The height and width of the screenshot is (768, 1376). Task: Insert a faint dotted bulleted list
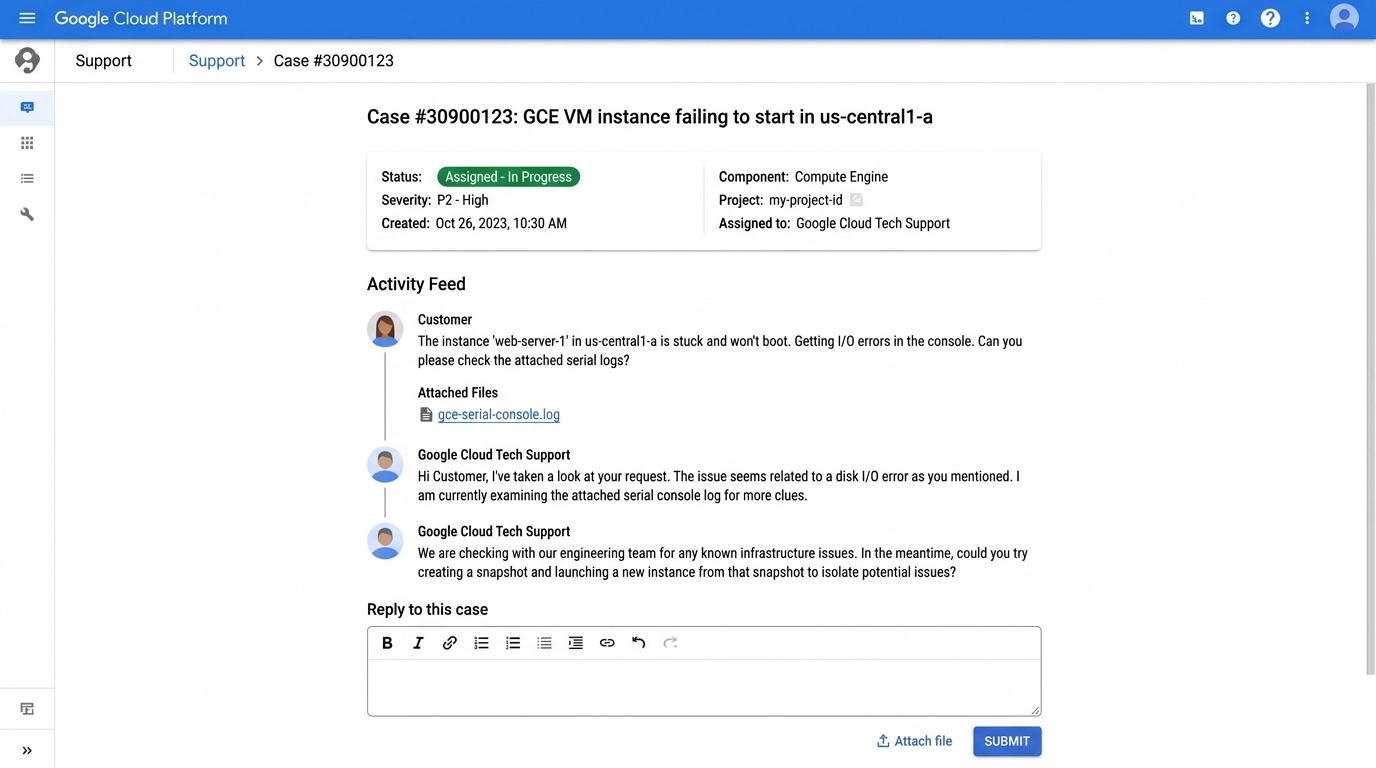tap(544, 643)
